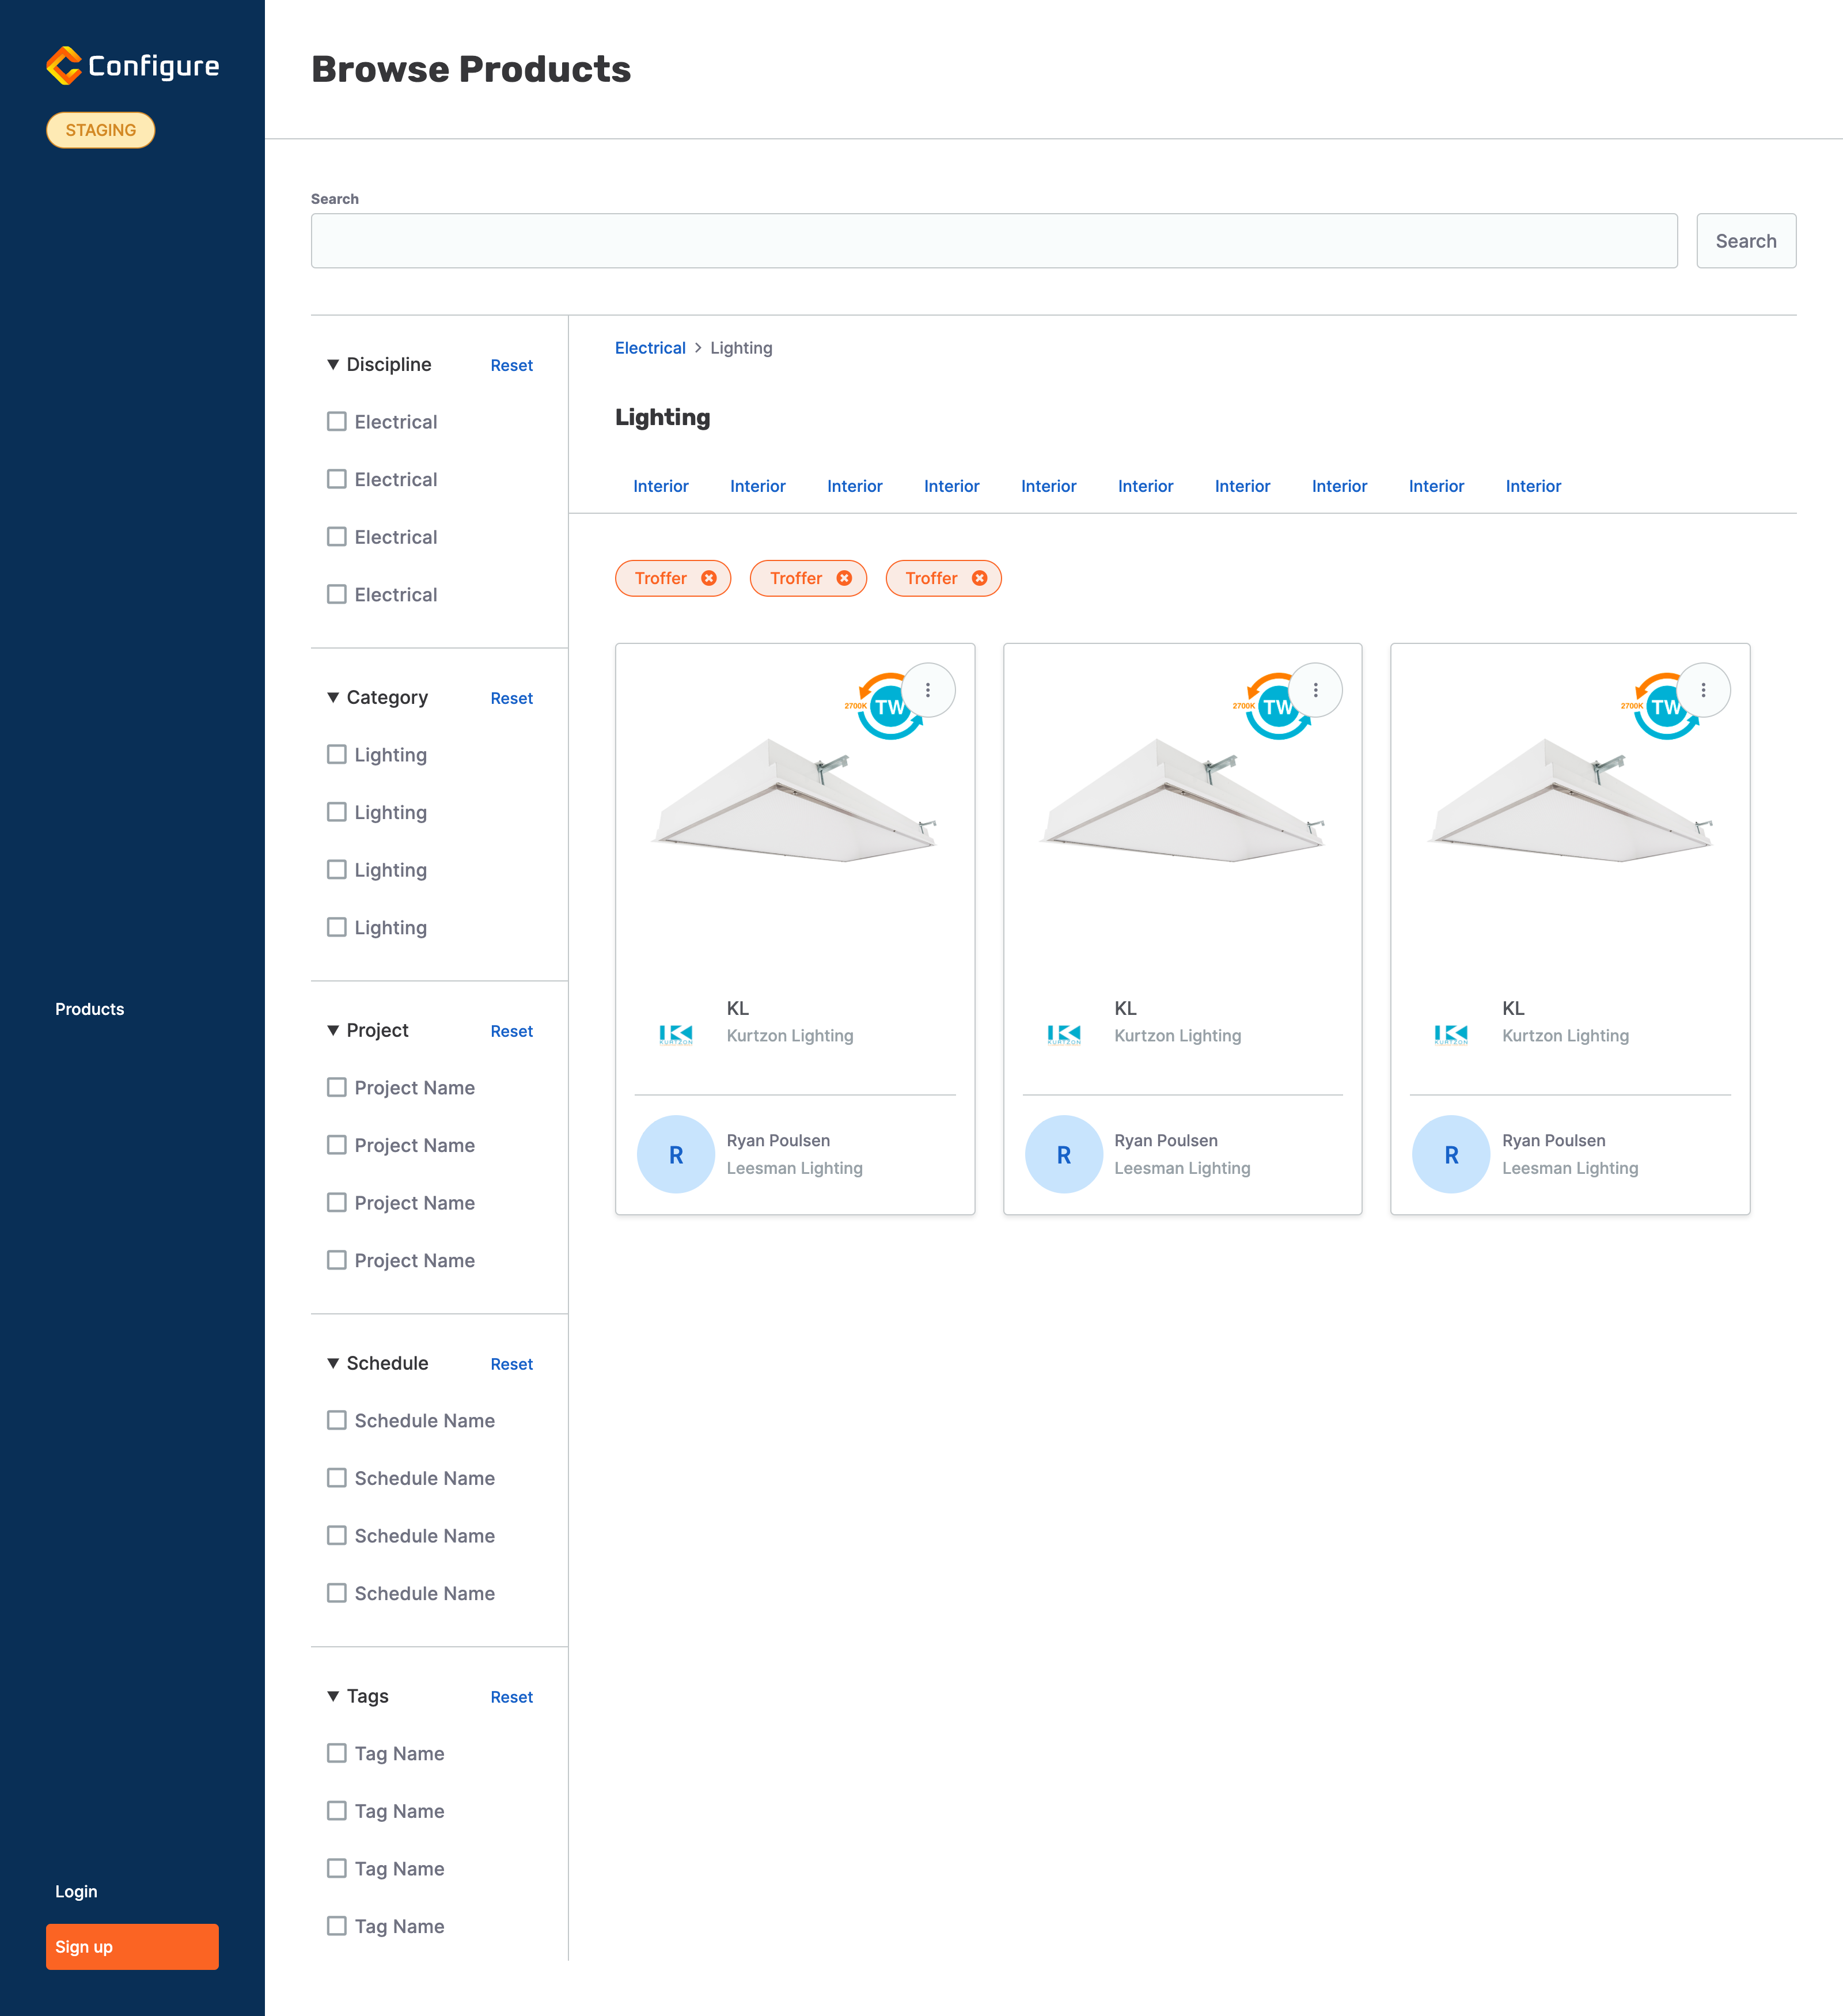Check the last Tag Name checkbox
This screenshot has height=2016, width=1843.
point(337,1927)
